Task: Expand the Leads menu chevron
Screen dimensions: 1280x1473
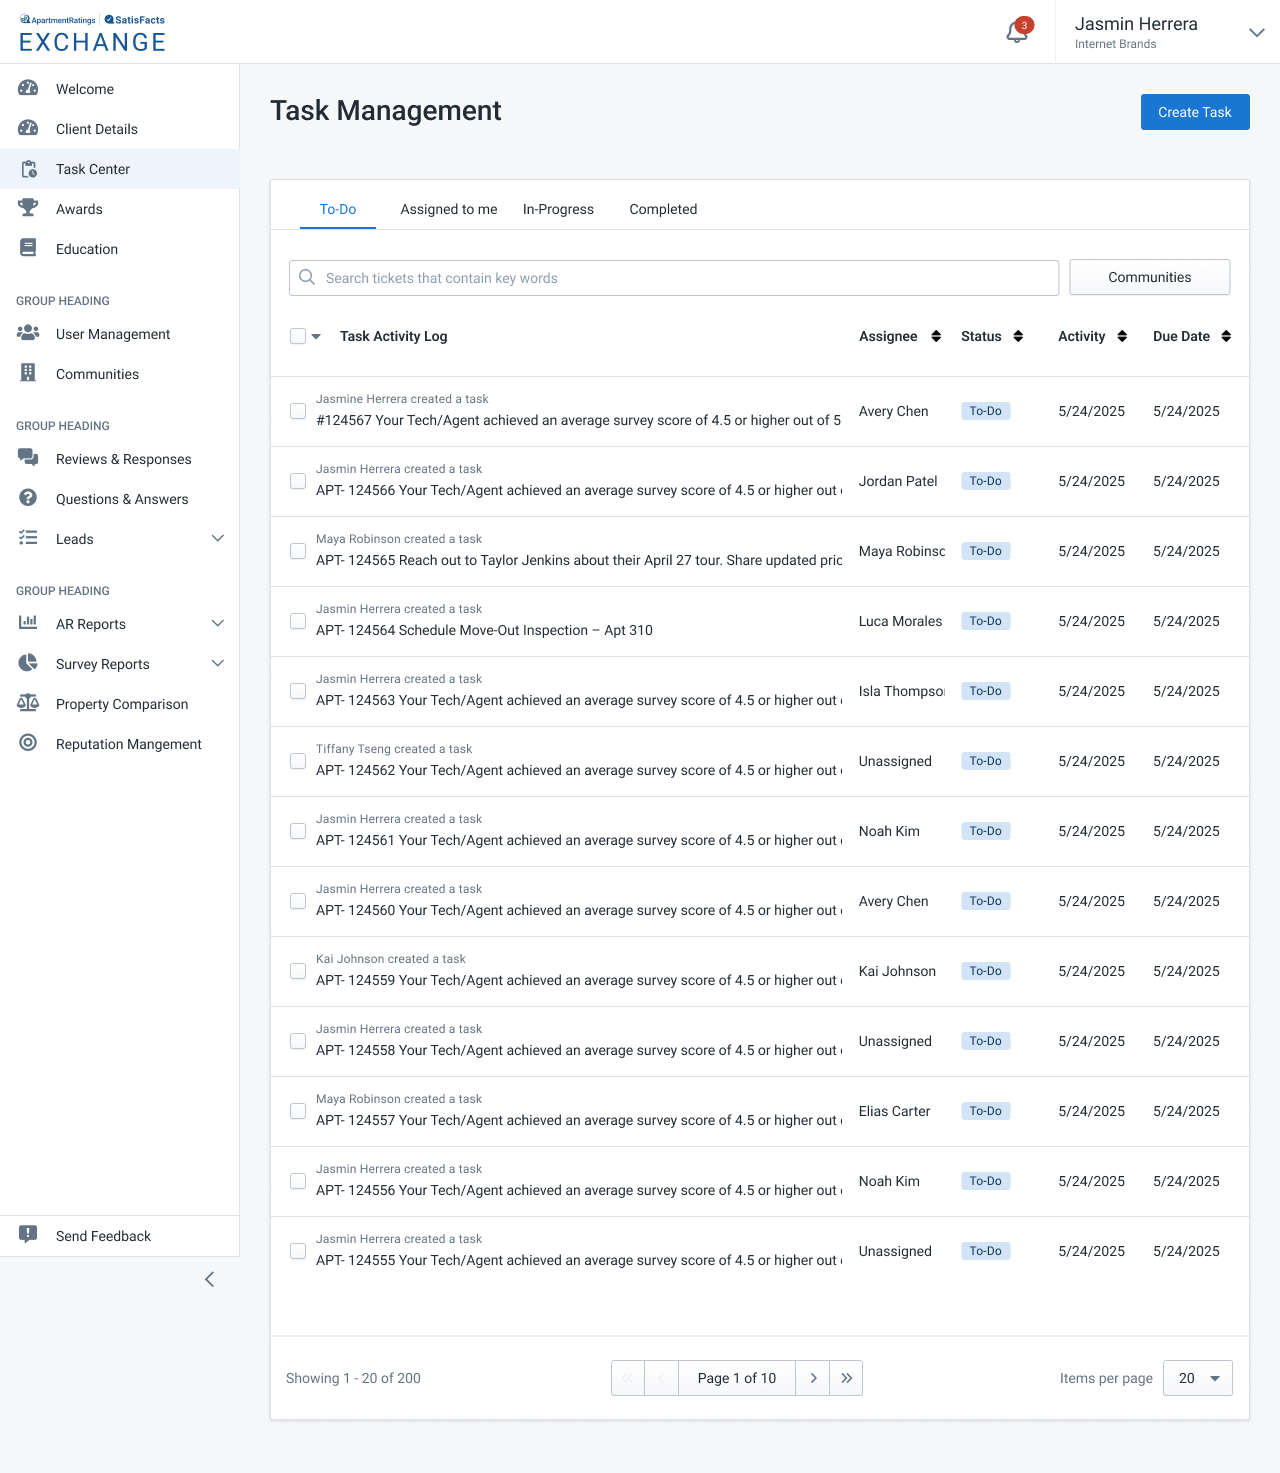Action: [218, 538]
